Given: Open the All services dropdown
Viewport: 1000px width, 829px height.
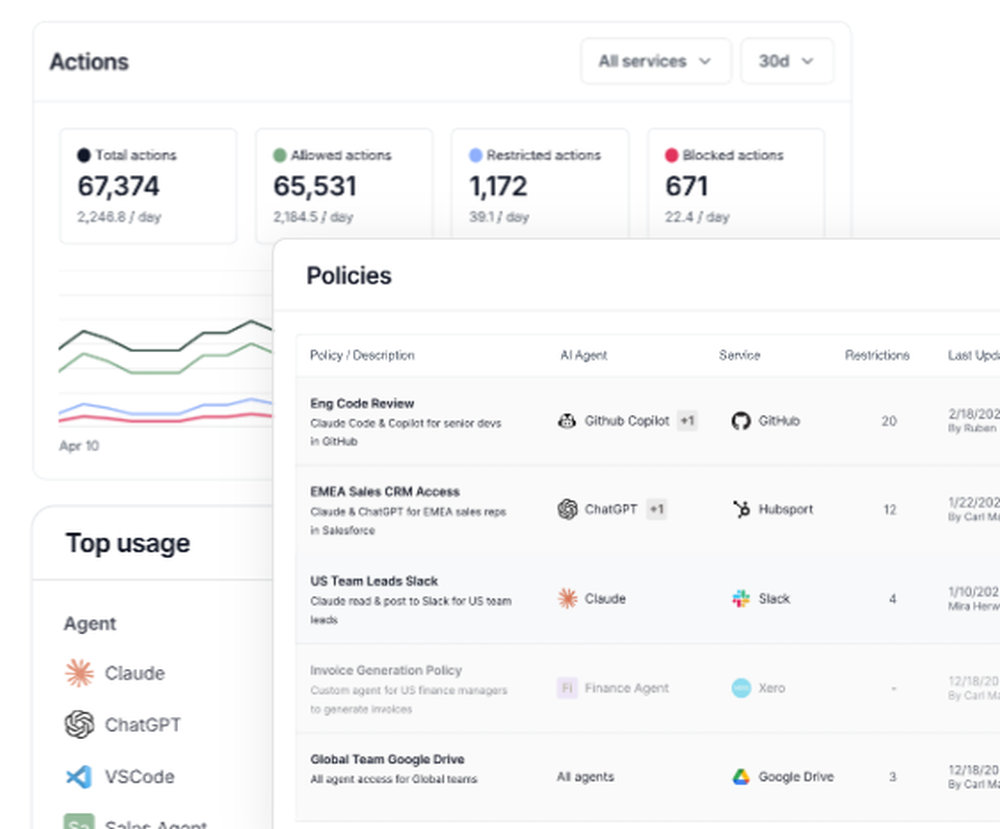Looking at the screenshot, I should tap(655, 61).
